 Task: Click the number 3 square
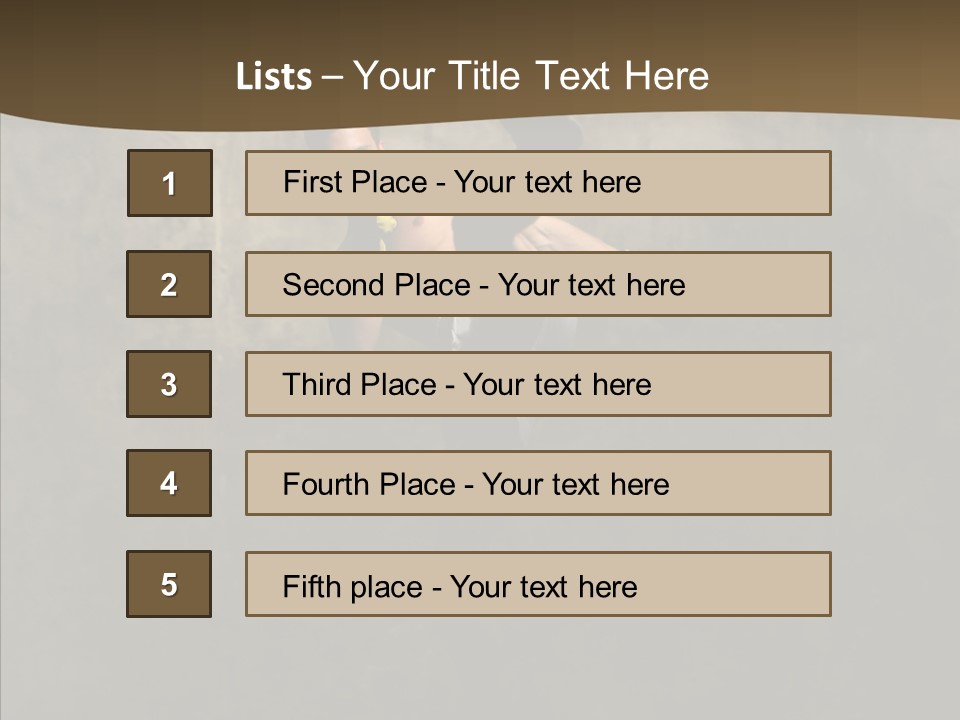pyautogui.click(x=169, y=384)
